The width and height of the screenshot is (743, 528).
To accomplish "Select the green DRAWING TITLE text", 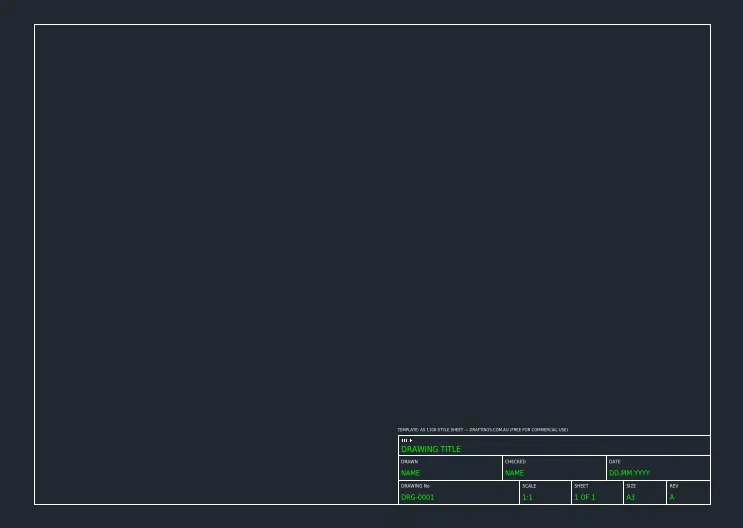I will (x=431, y=449).
